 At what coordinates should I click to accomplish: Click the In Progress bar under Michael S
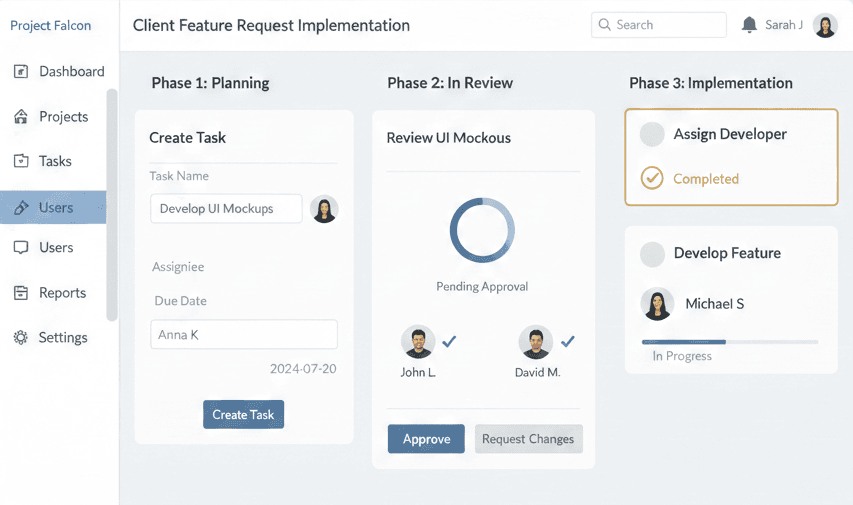[729, 342]
